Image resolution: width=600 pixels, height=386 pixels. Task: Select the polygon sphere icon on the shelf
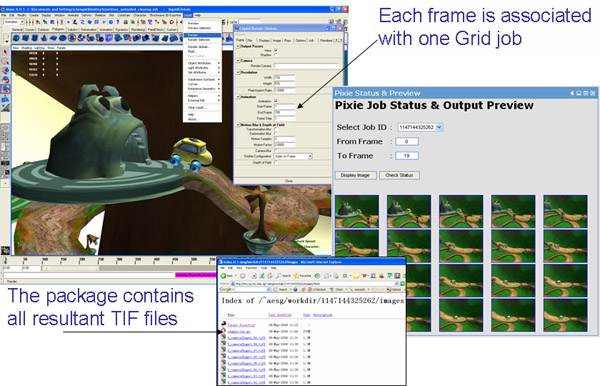click(x=16, y=38)
